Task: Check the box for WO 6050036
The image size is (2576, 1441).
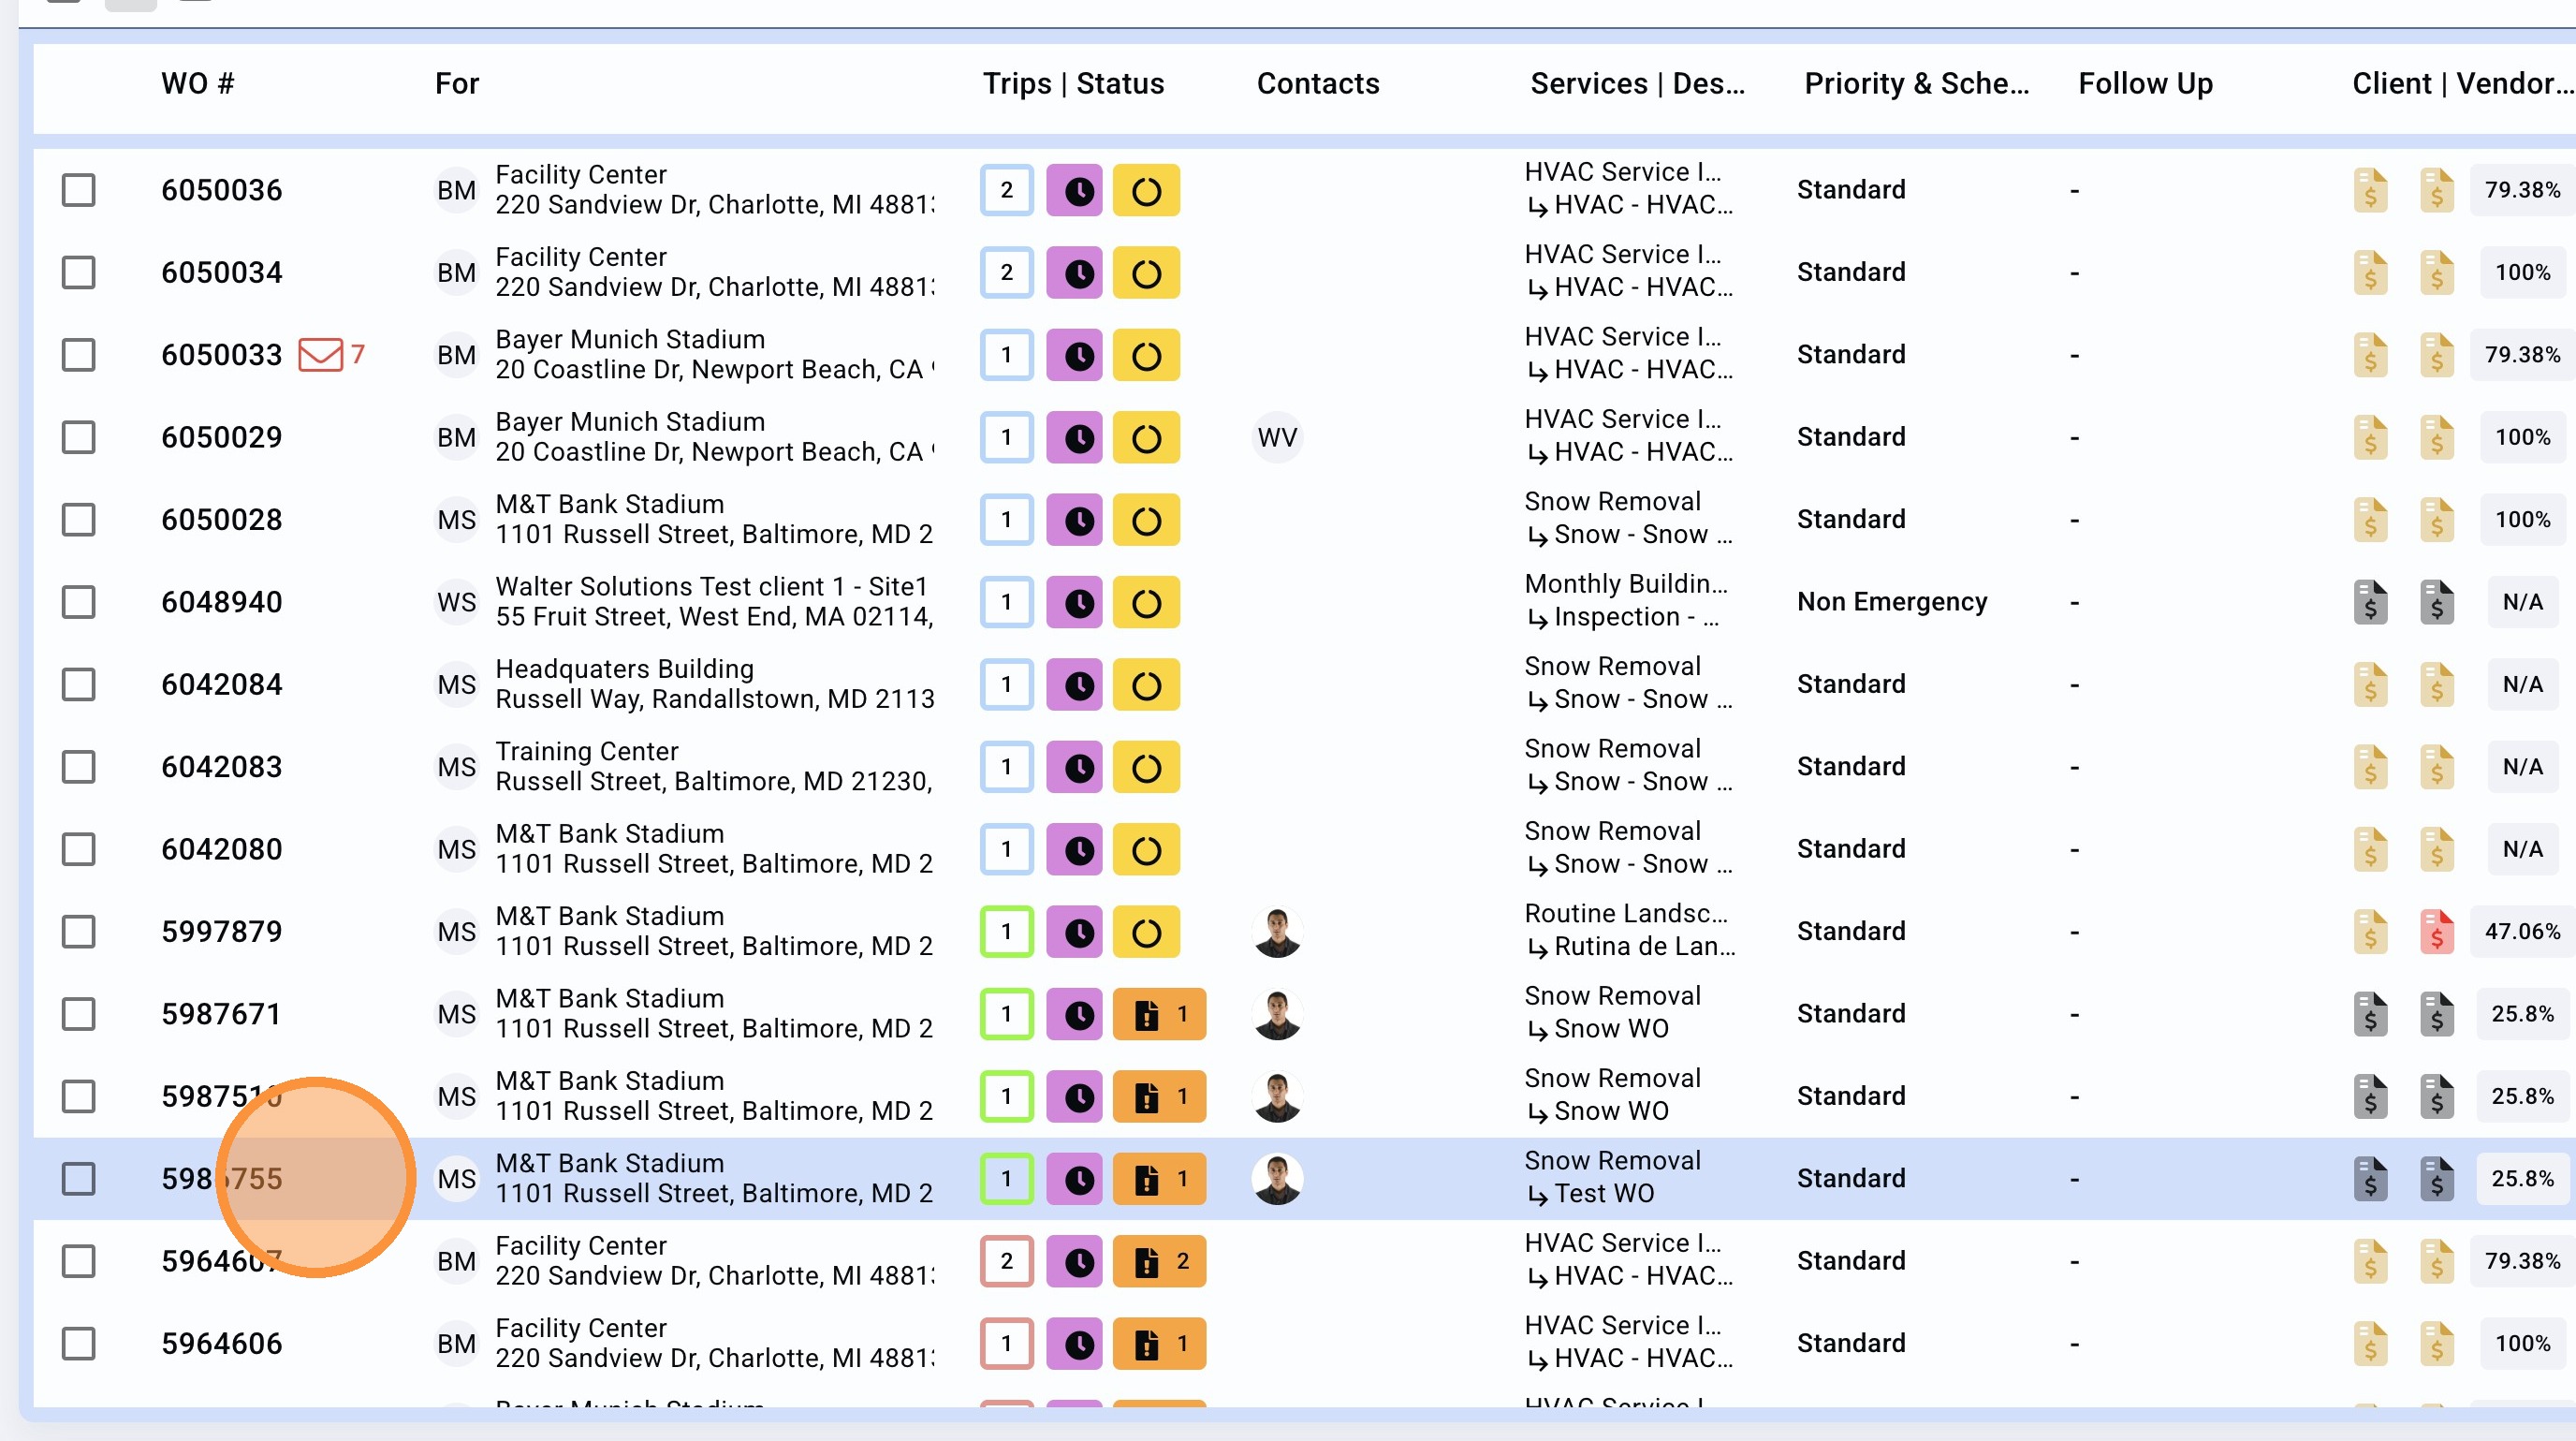Action: [78, 191]
